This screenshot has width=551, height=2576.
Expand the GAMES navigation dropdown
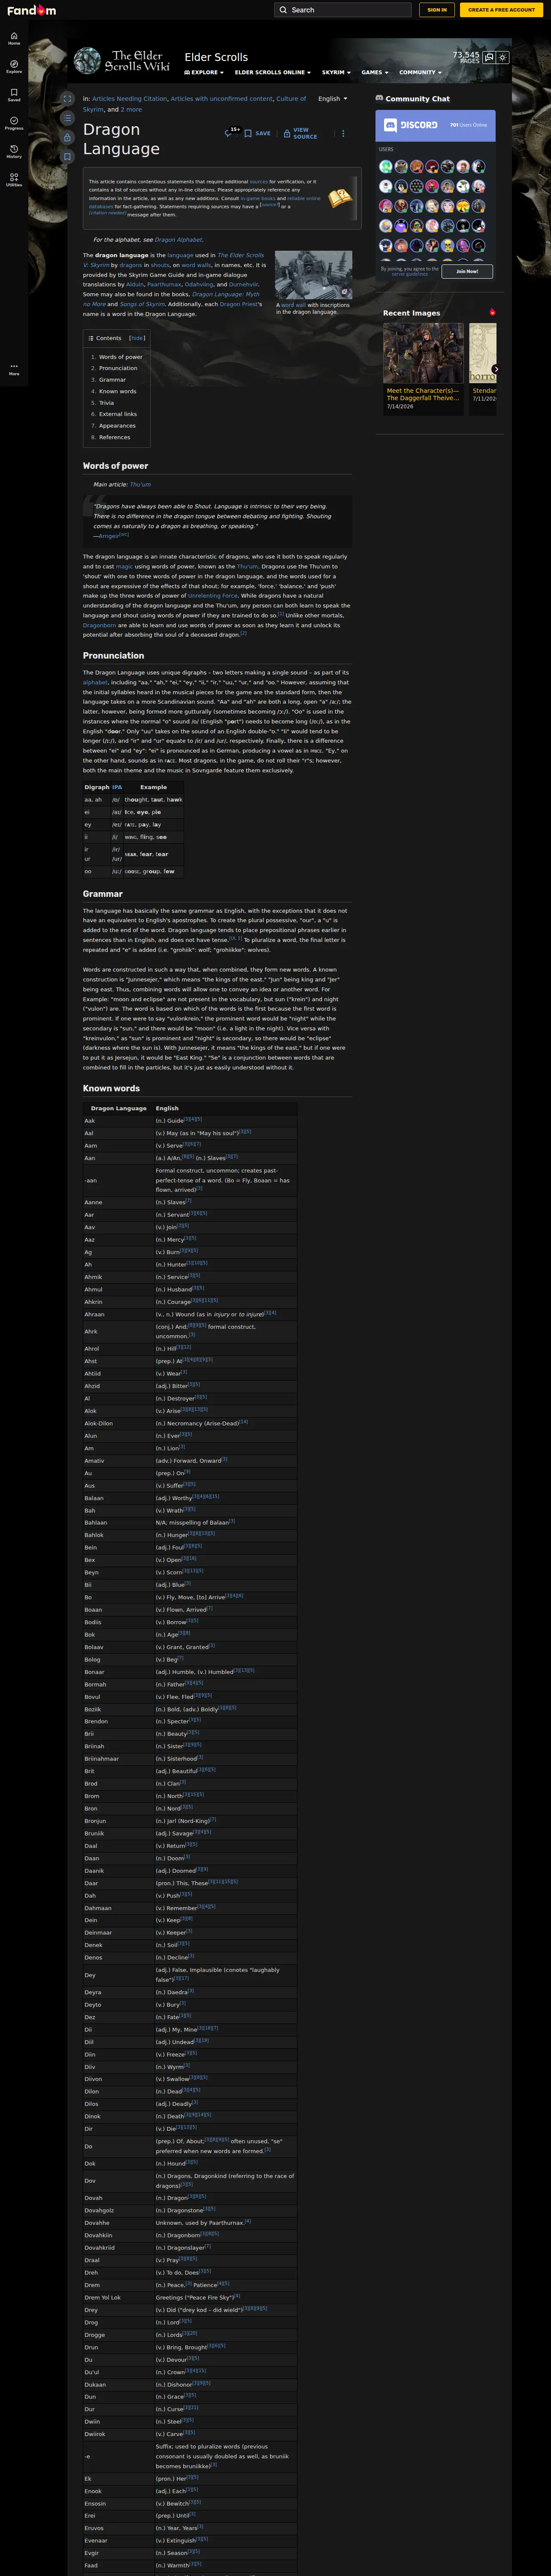pos(375,72)
